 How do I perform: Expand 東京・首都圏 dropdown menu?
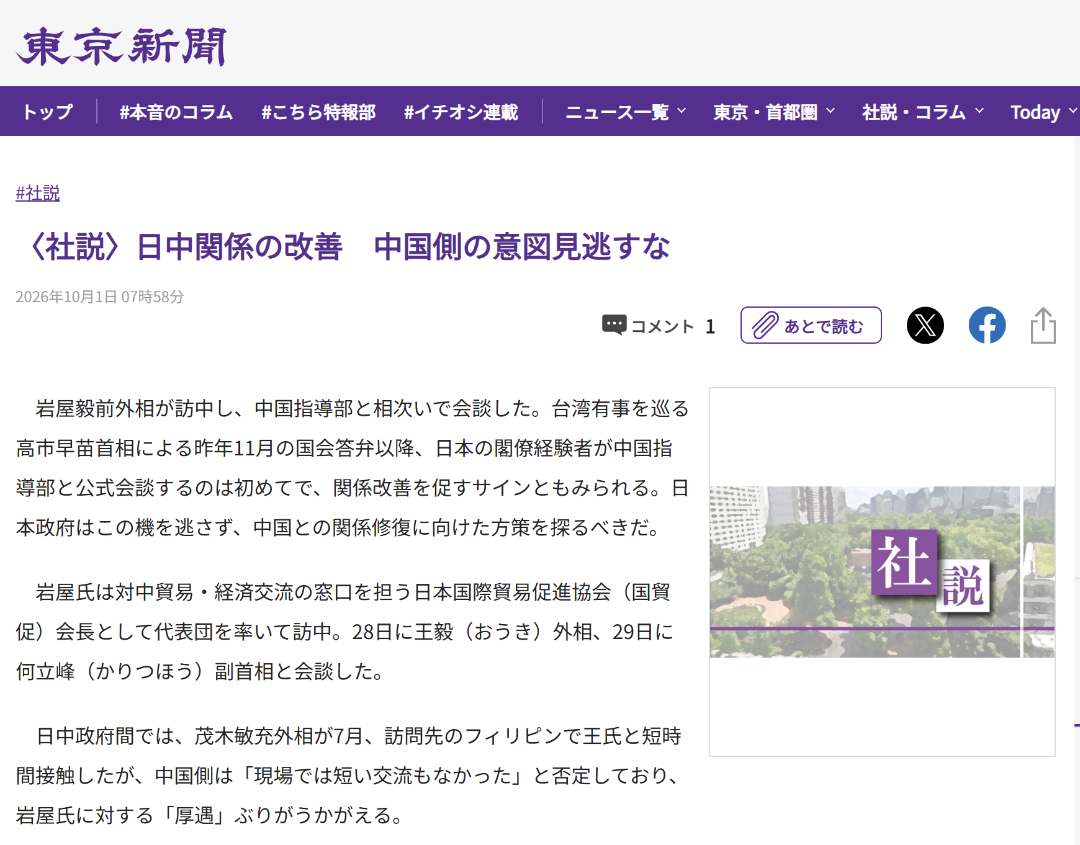774,112
